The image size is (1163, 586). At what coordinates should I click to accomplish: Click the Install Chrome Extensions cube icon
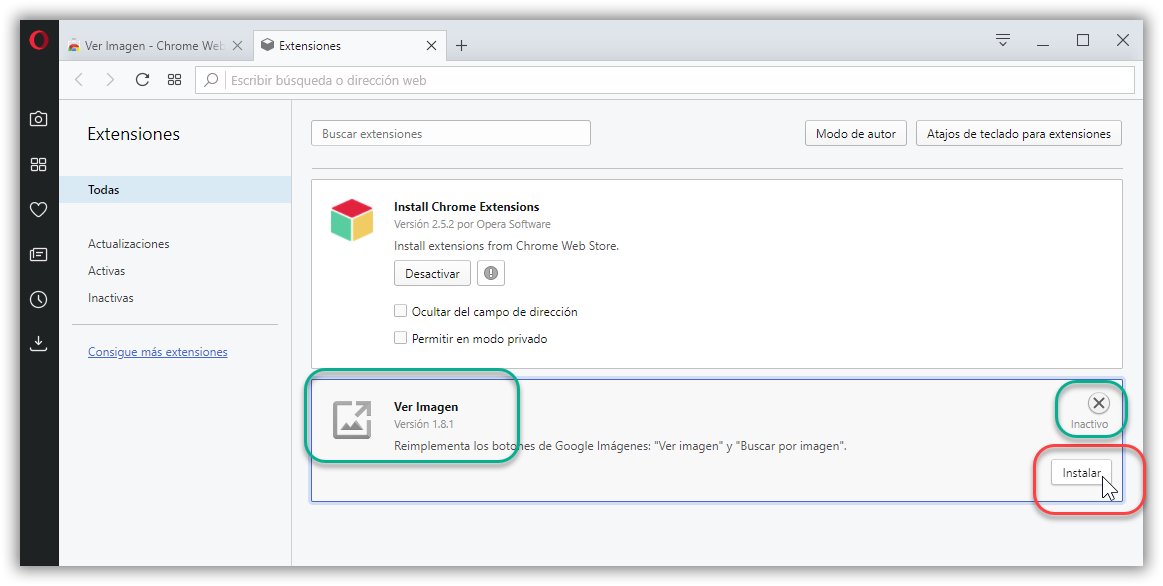352,220
